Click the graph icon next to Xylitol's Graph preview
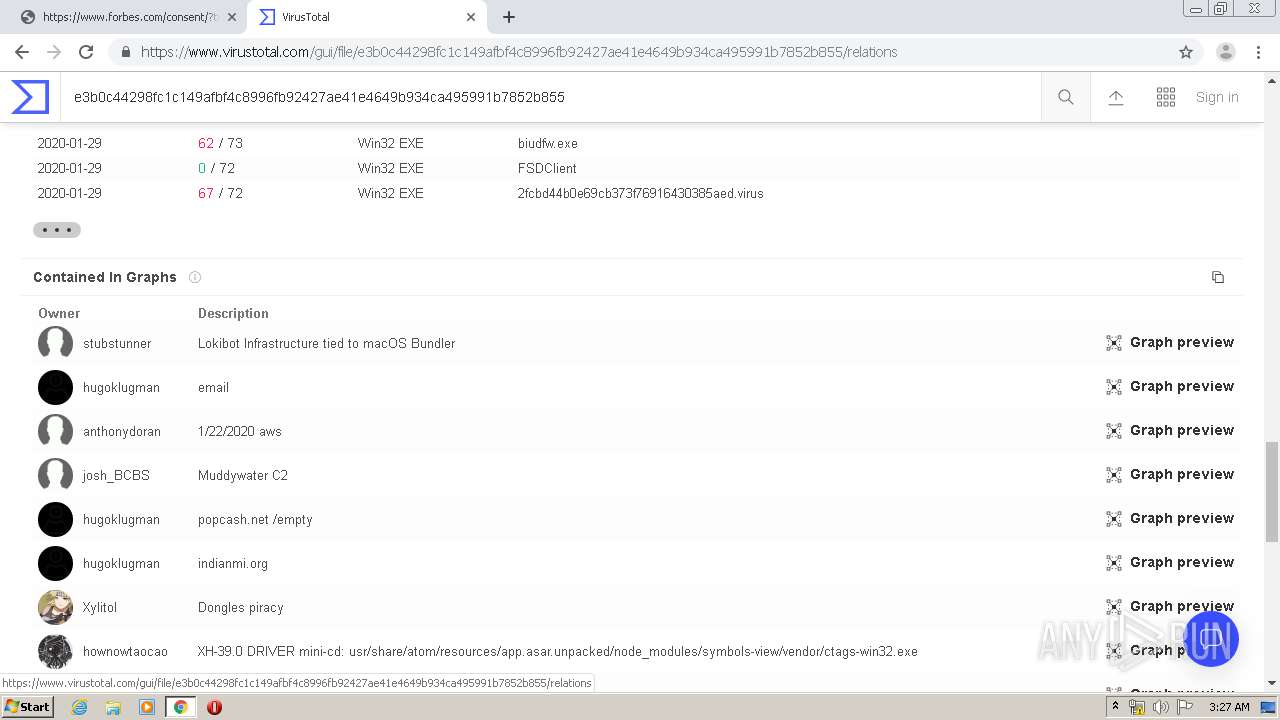The width and height of the screenshot is (1280, 720). (x=1114, y=607)
